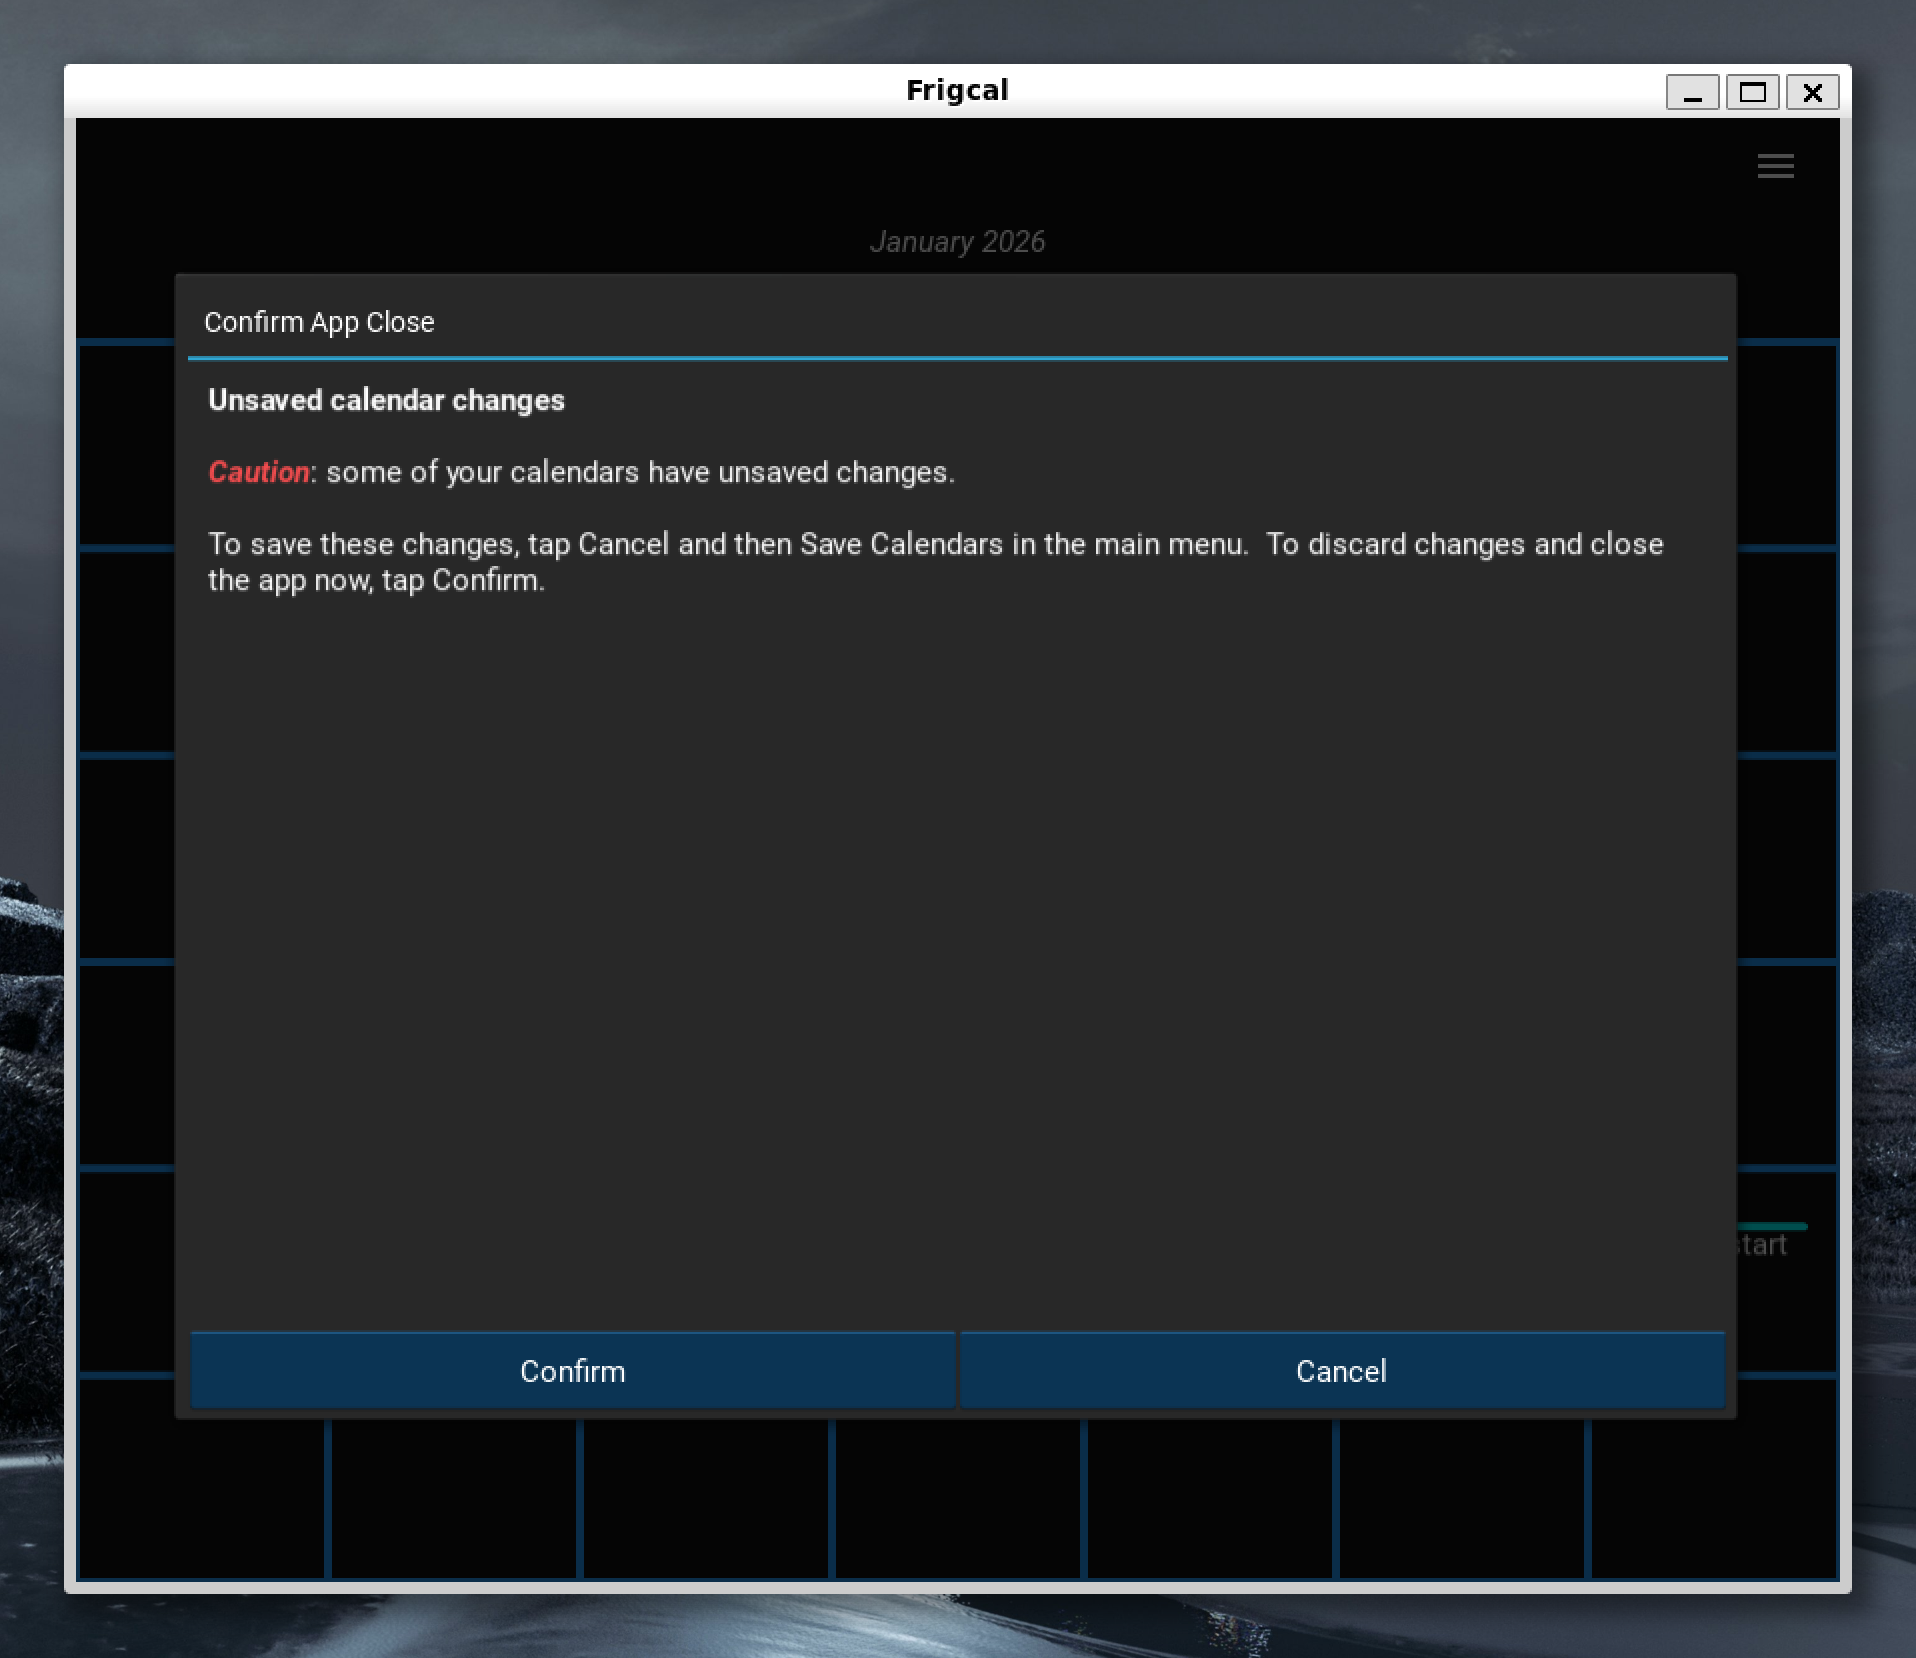Screen dimensions: 1916x1658
Task: Click the Unsaved calendar changes heading
Action: [386, 400]
